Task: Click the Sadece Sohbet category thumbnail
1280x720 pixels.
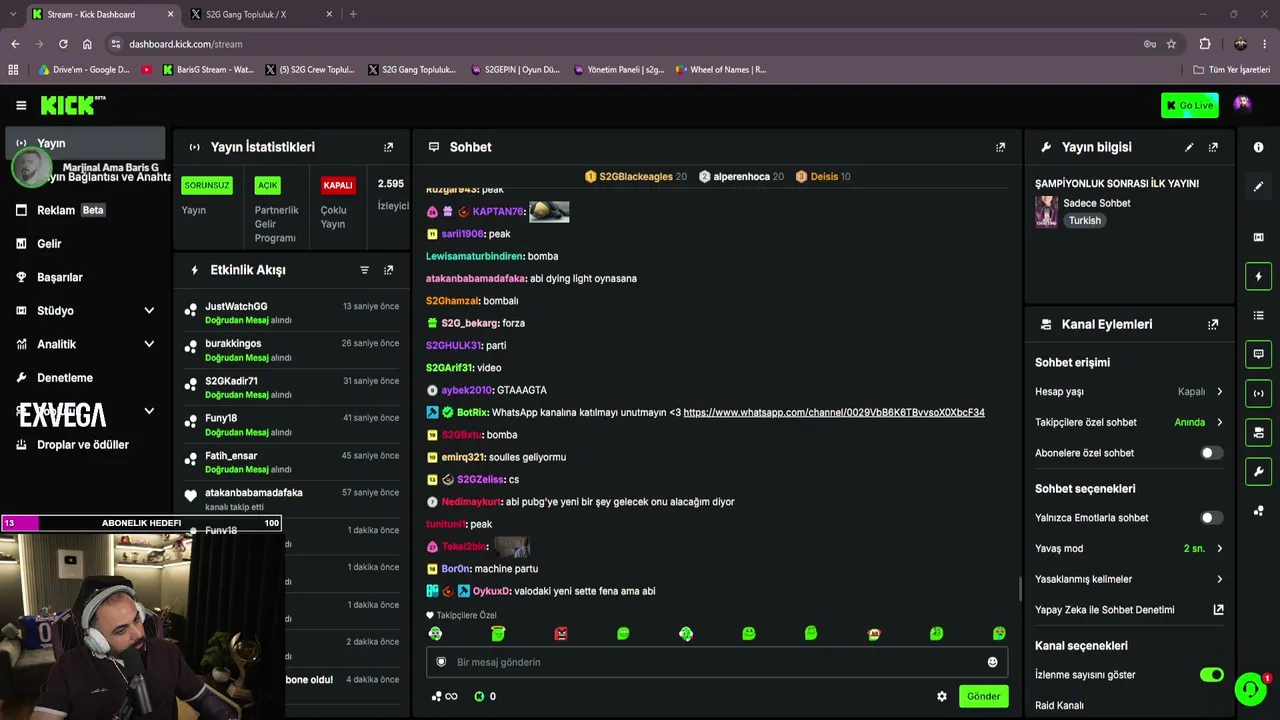Action: [x=1046, y=211]
